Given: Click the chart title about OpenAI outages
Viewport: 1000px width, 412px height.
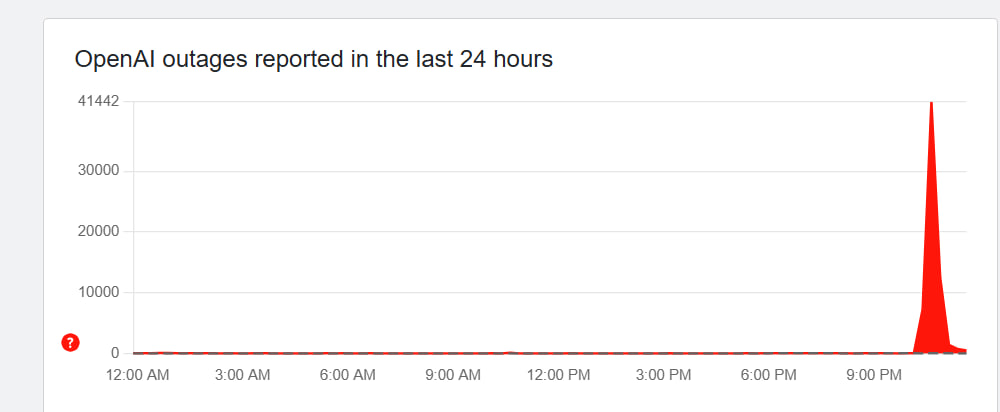Looking at the screenshot, I should click(314, 60).
